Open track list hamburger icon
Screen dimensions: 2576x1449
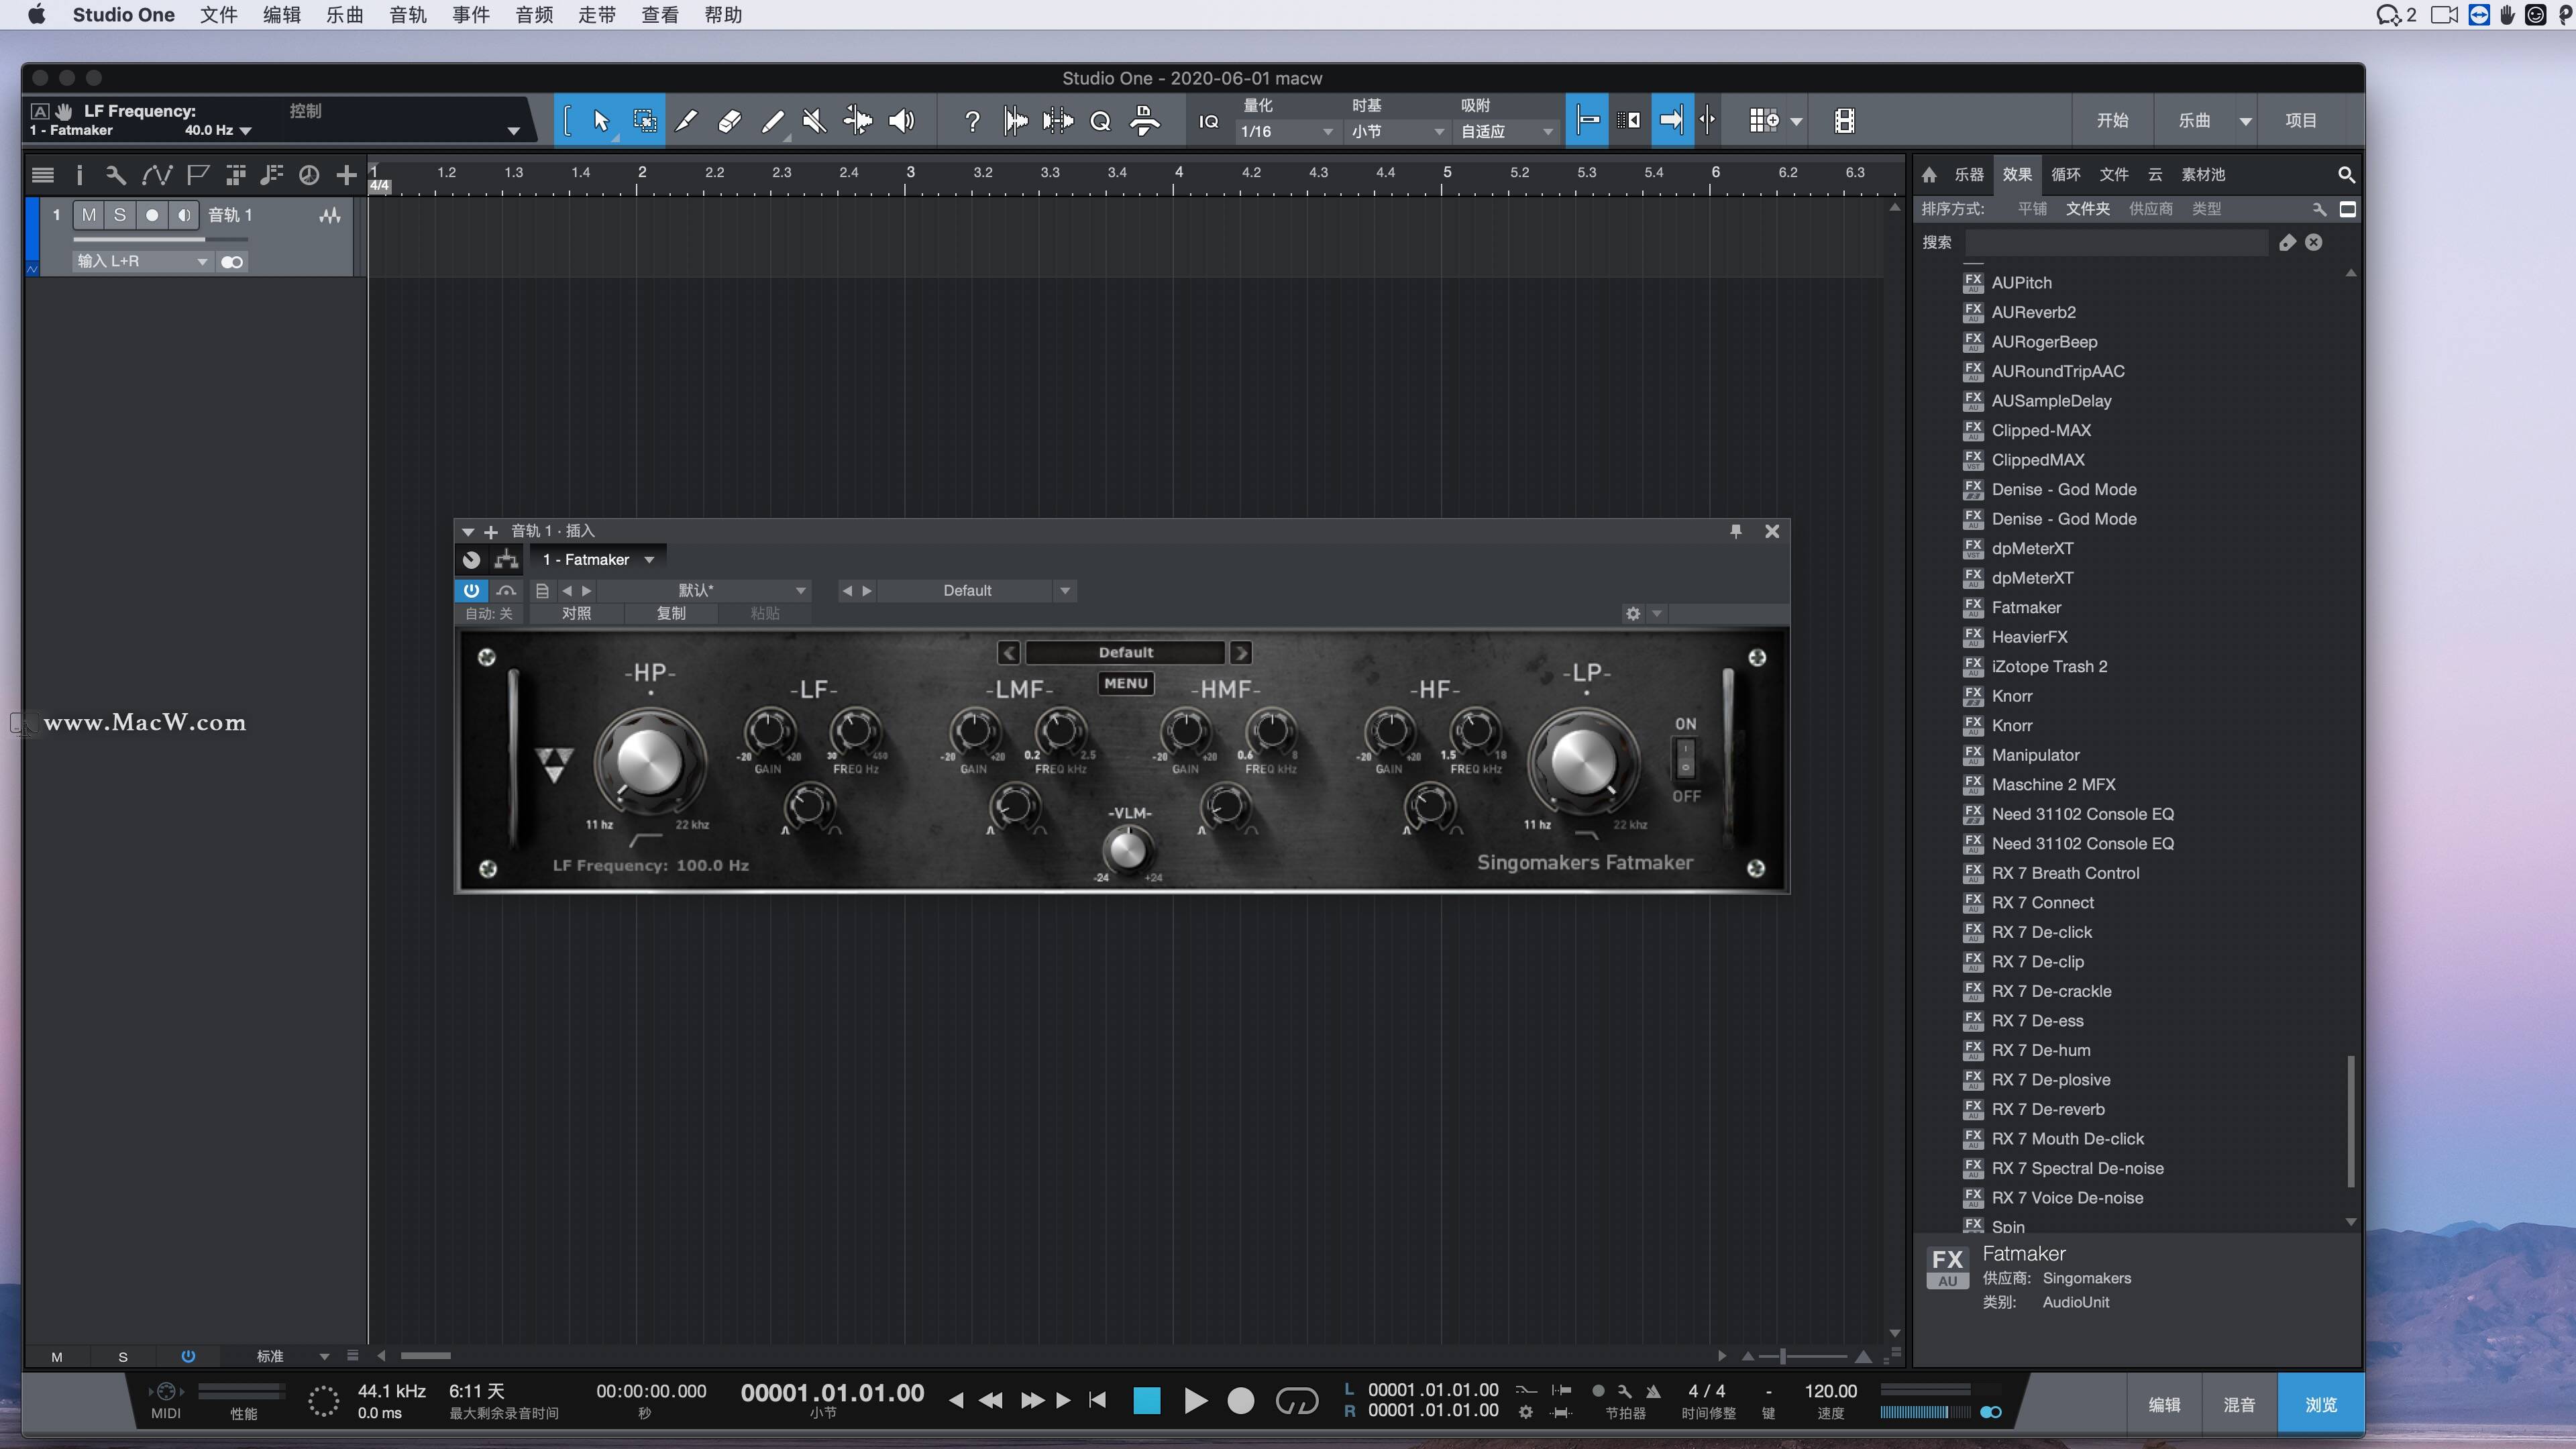click(42, 175)
